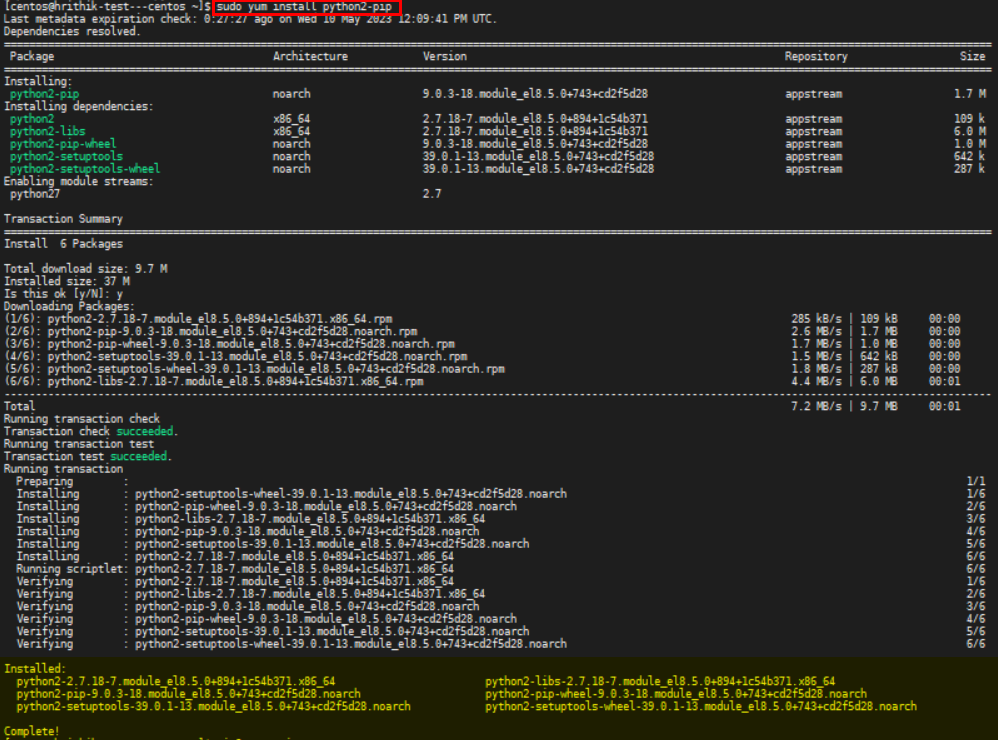Click the 'Enabling module streams:' label
998x740 pixels.
point(79,181)
